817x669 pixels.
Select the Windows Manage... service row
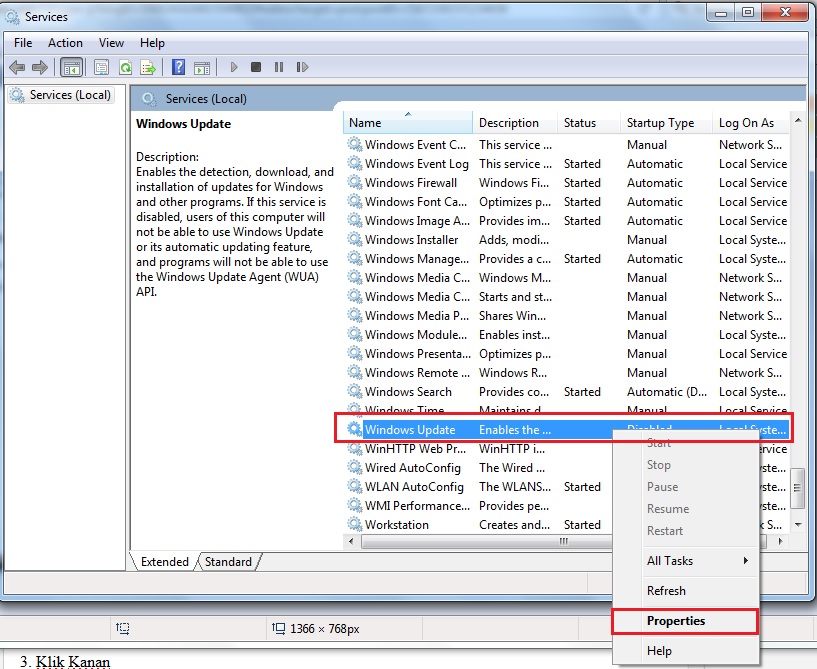[567, 258]
